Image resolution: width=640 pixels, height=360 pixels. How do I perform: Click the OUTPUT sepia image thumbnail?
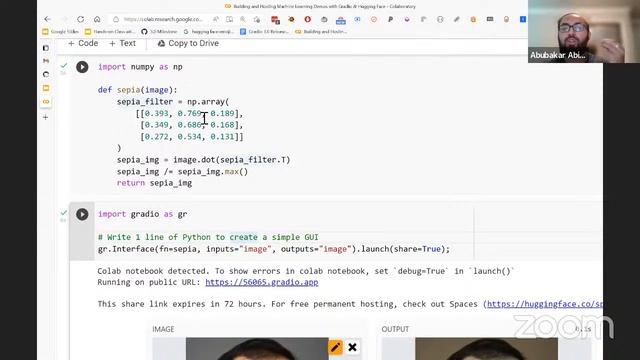(x=486, y=349)
